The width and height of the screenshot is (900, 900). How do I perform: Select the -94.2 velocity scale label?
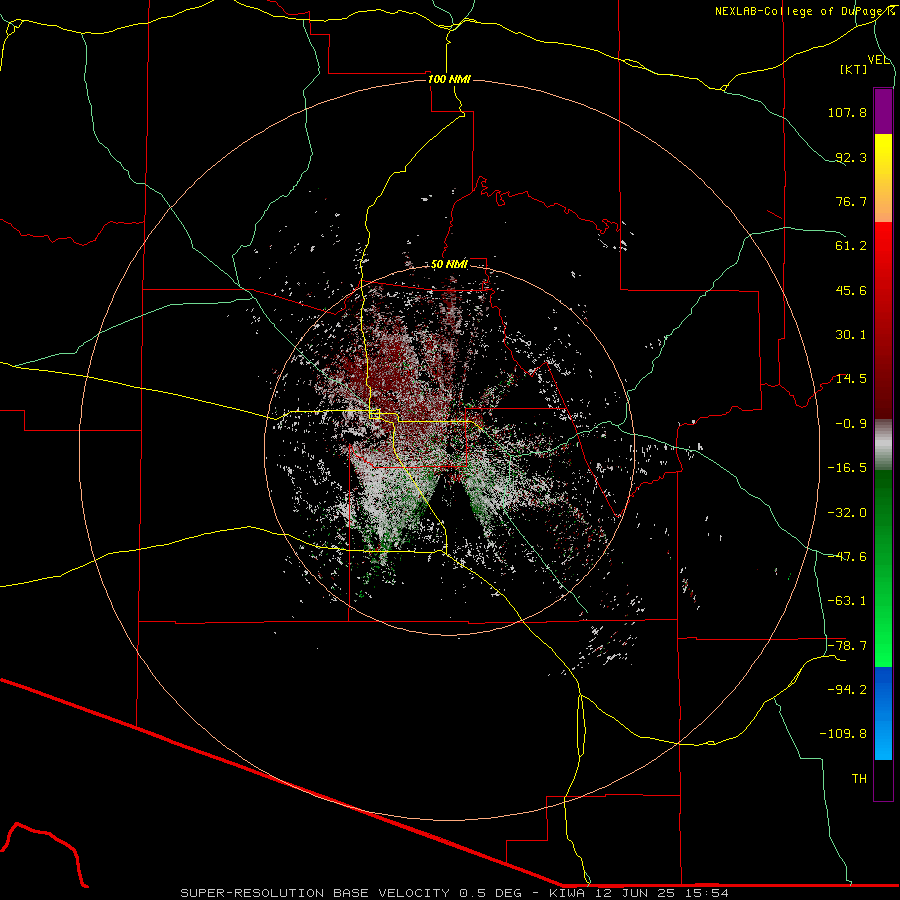click(847, 690)
